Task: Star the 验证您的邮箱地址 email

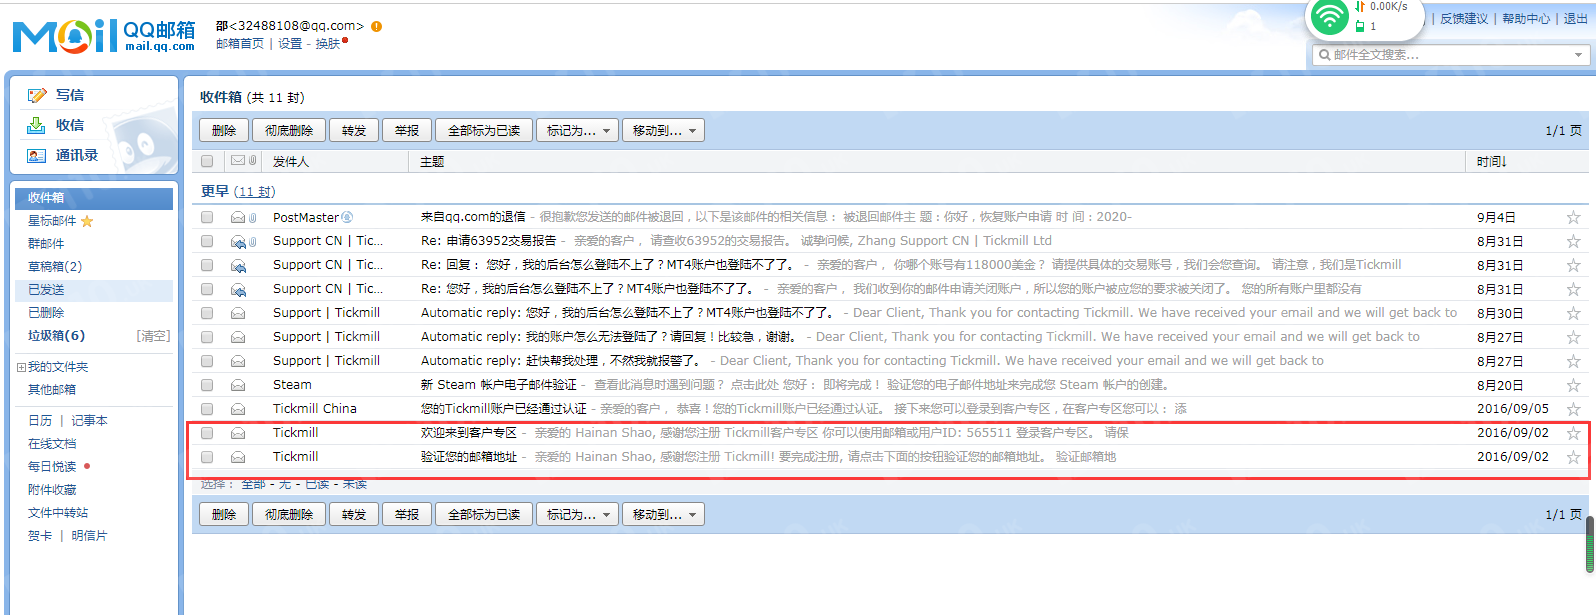Action: point(1573,457)
